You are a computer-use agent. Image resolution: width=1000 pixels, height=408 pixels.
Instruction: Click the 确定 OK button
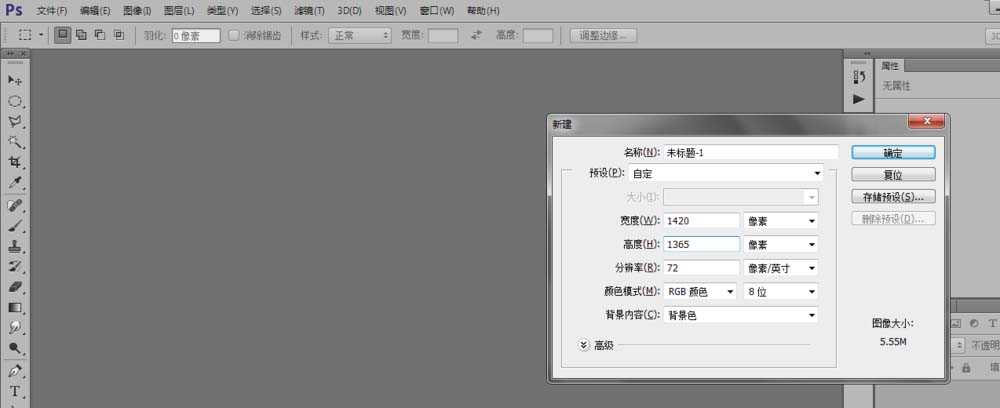(x=893, y=153)
